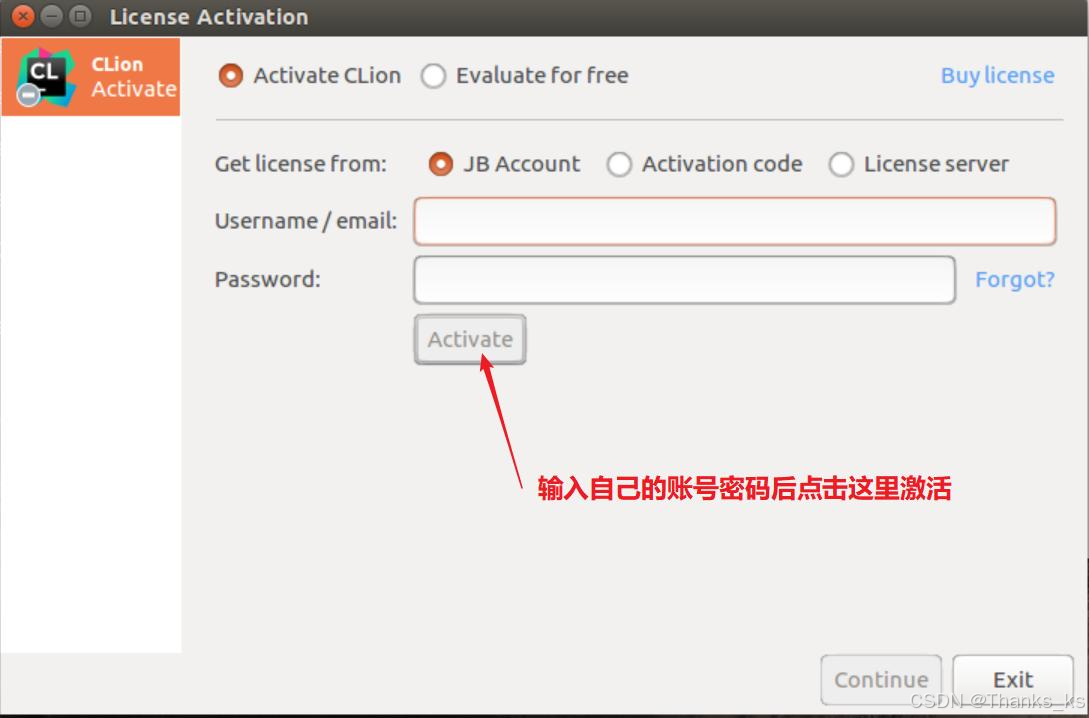Close the License Activation window
Screen dimensions: 1089x718
tap(23, 16)
